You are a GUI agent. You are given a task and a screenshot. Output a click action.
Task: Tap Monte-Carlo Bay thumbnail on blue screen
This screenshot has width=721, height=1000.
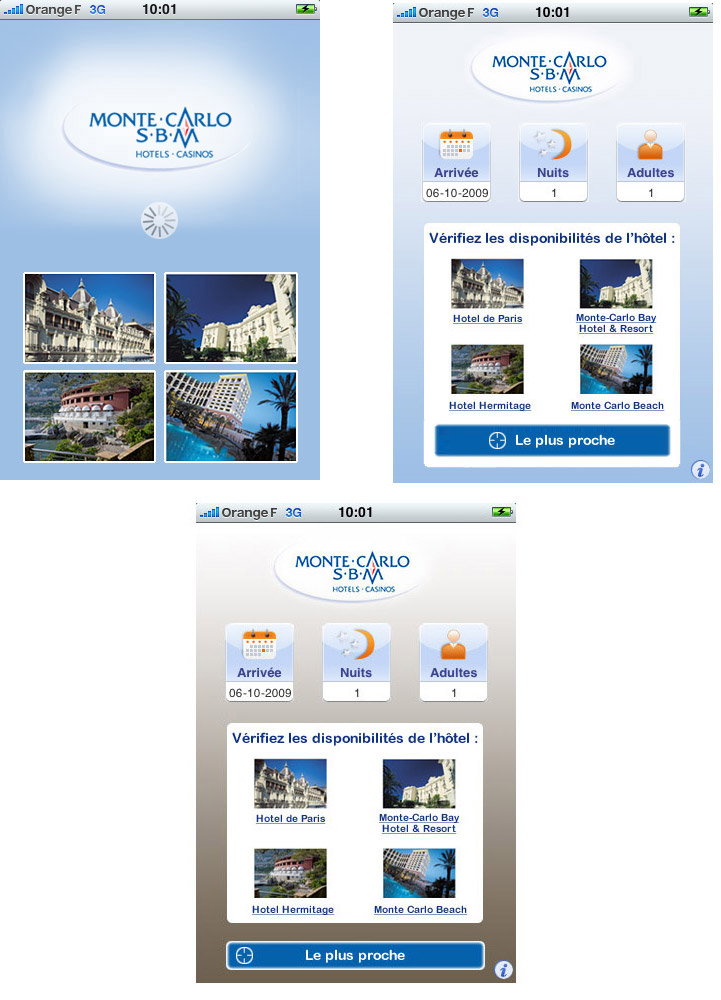click(x=616, y=284)
